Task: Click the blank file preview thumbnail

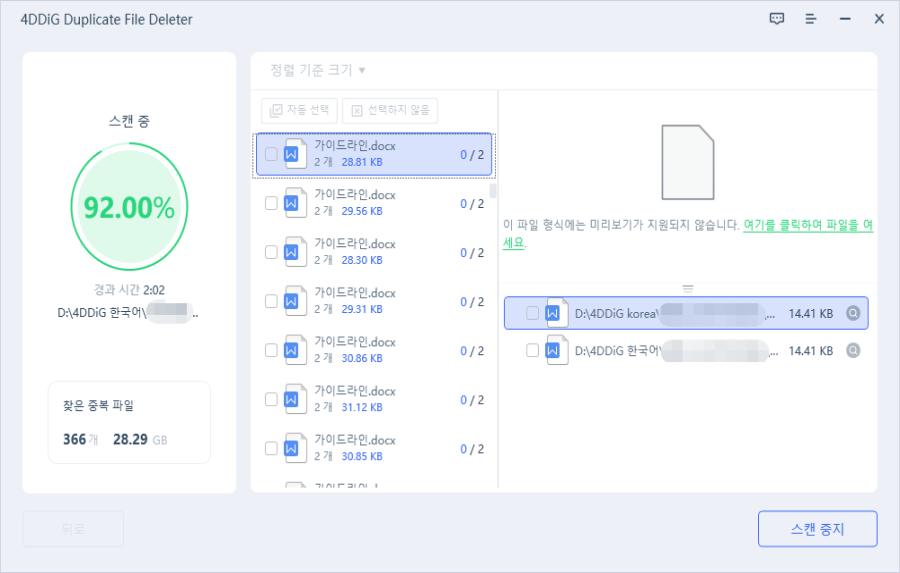Action: tap(688, 162)
